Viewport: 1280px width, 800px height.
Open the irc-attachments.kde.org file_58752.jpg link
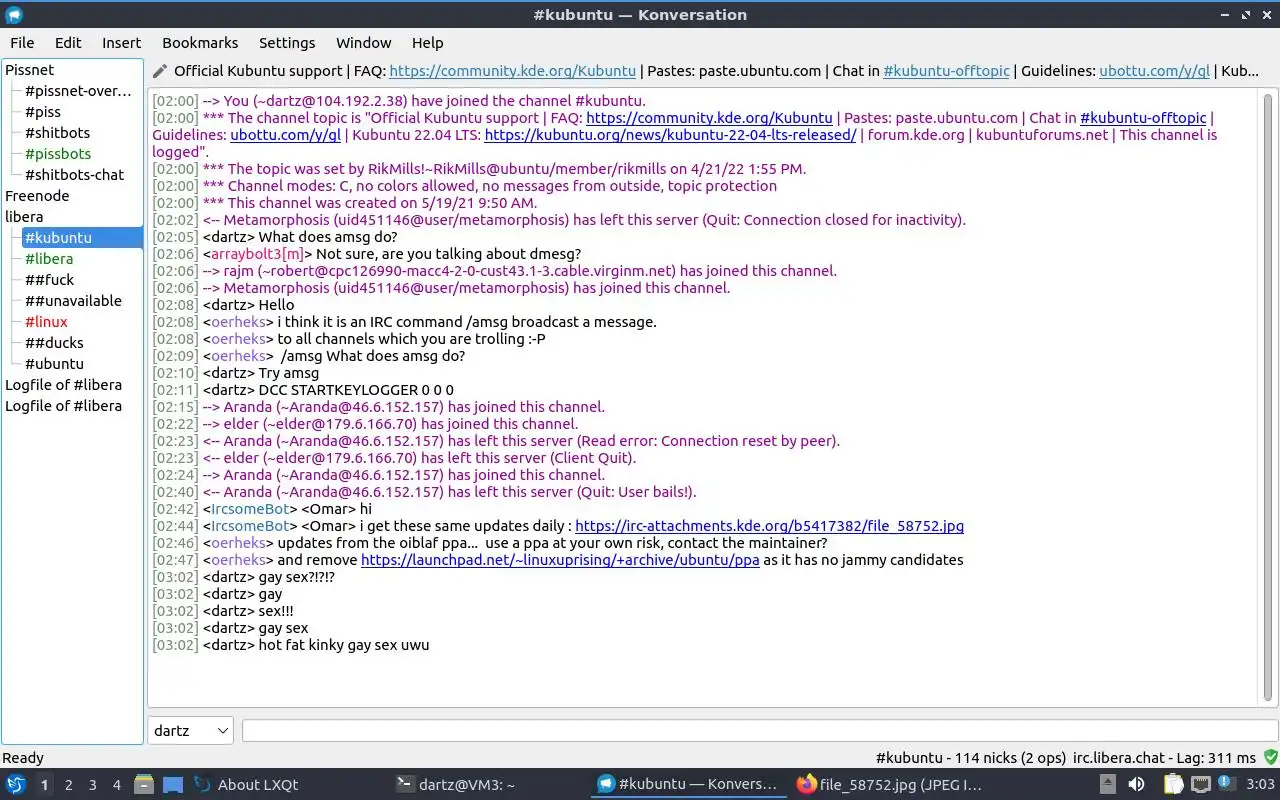click(769, 526)
